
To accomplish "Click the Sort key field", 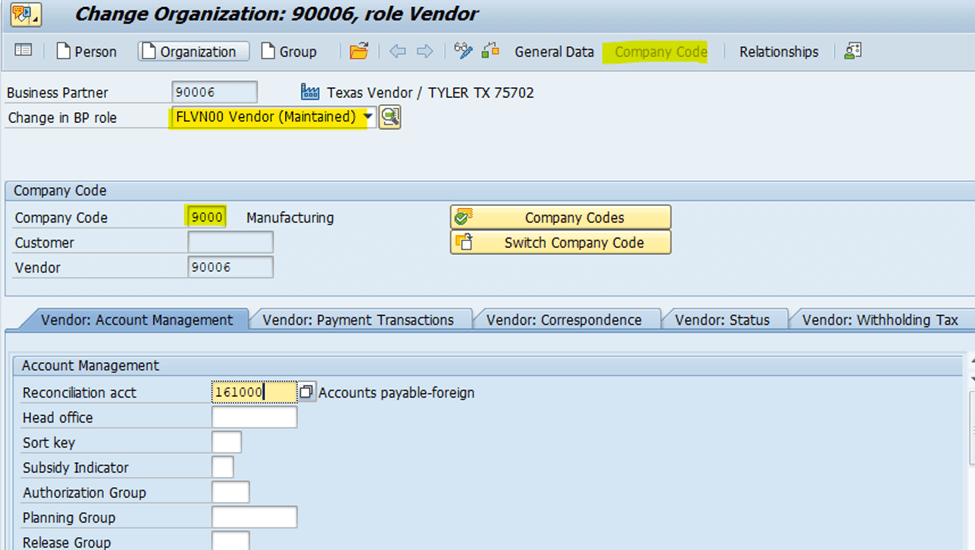I will pyautogui.click(x=226, y=442).
